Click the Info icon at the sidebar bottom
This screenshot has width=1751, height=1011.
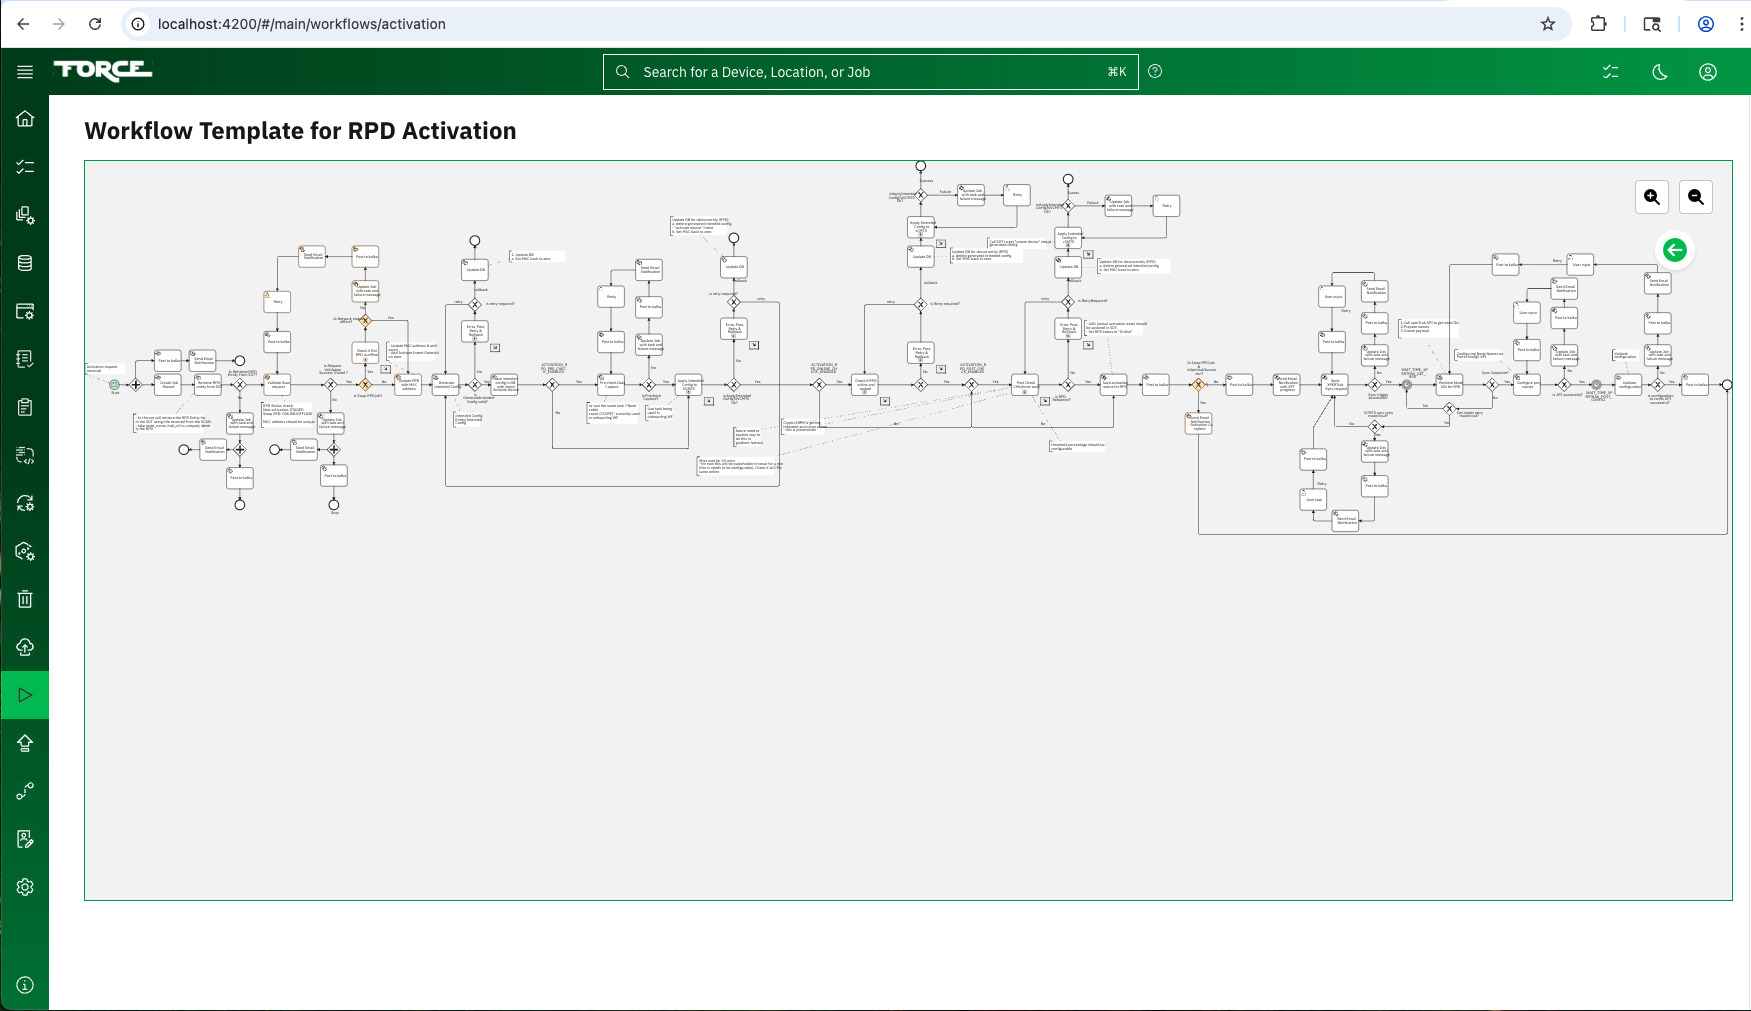pos(25,984)
